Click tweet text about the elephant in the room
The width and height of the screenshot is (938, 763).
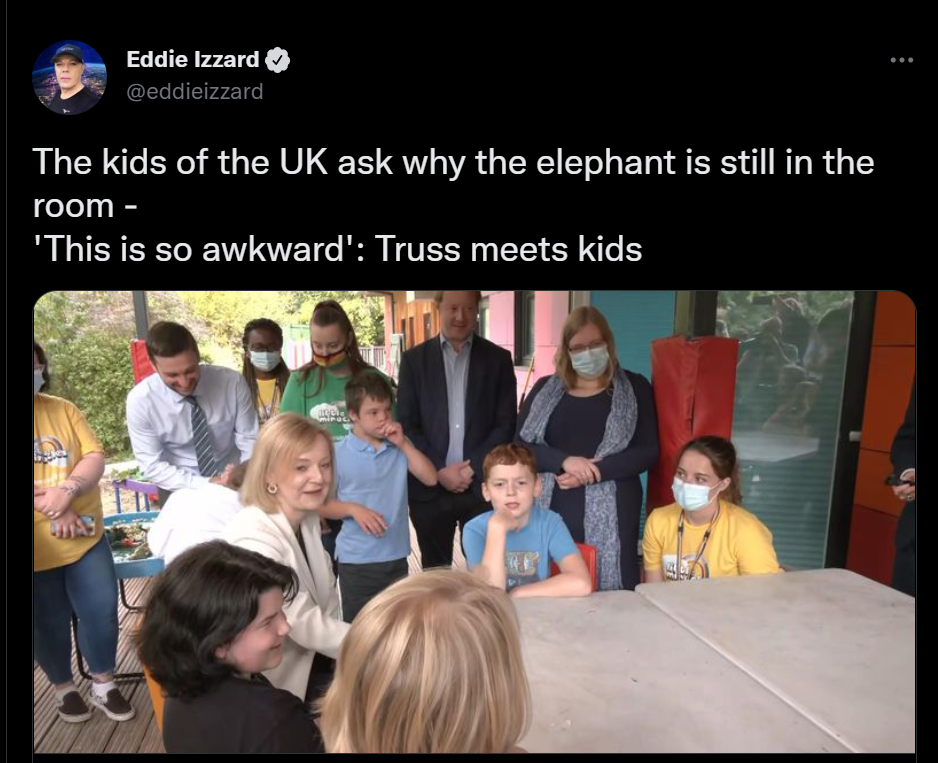[x=453, y=183]
